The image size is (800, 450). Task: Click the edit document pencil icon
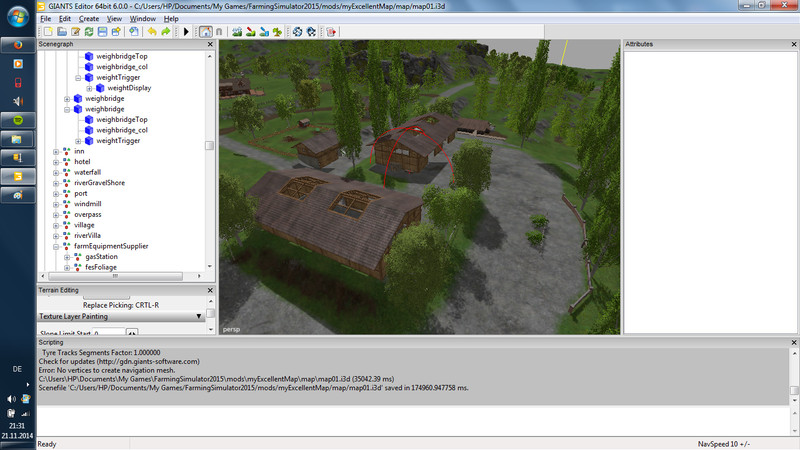point(76,32)
